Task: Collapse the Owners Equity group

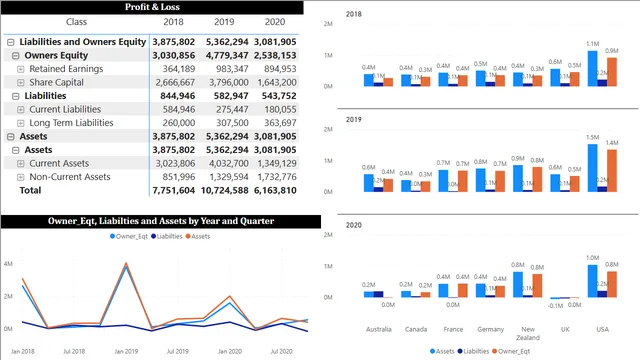Action: [16, 56]
